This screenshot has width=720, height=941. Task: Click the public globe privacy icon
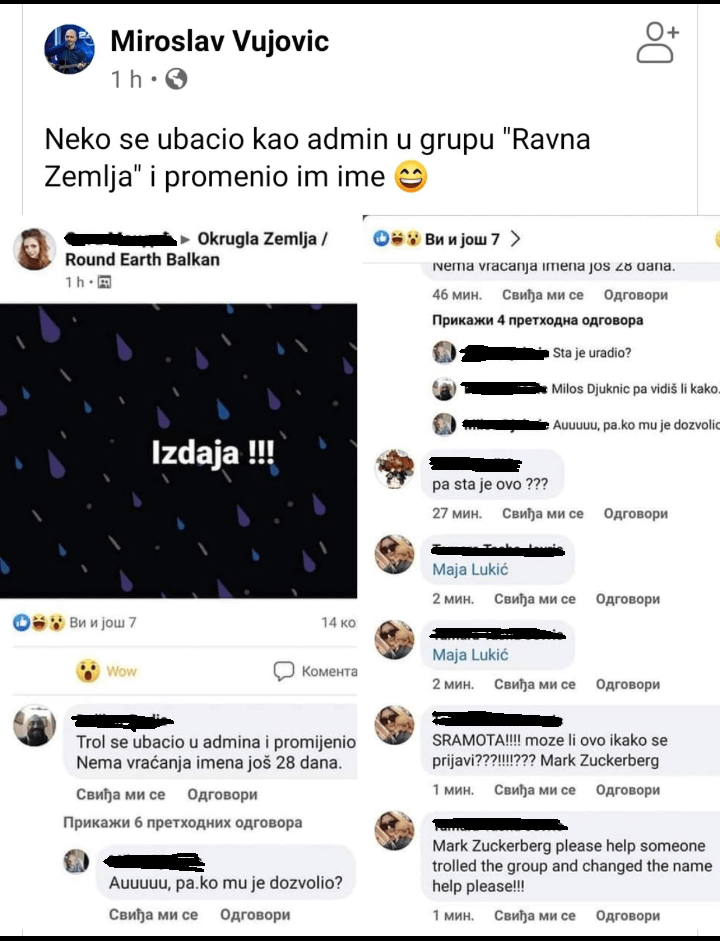tap(176, 79)
